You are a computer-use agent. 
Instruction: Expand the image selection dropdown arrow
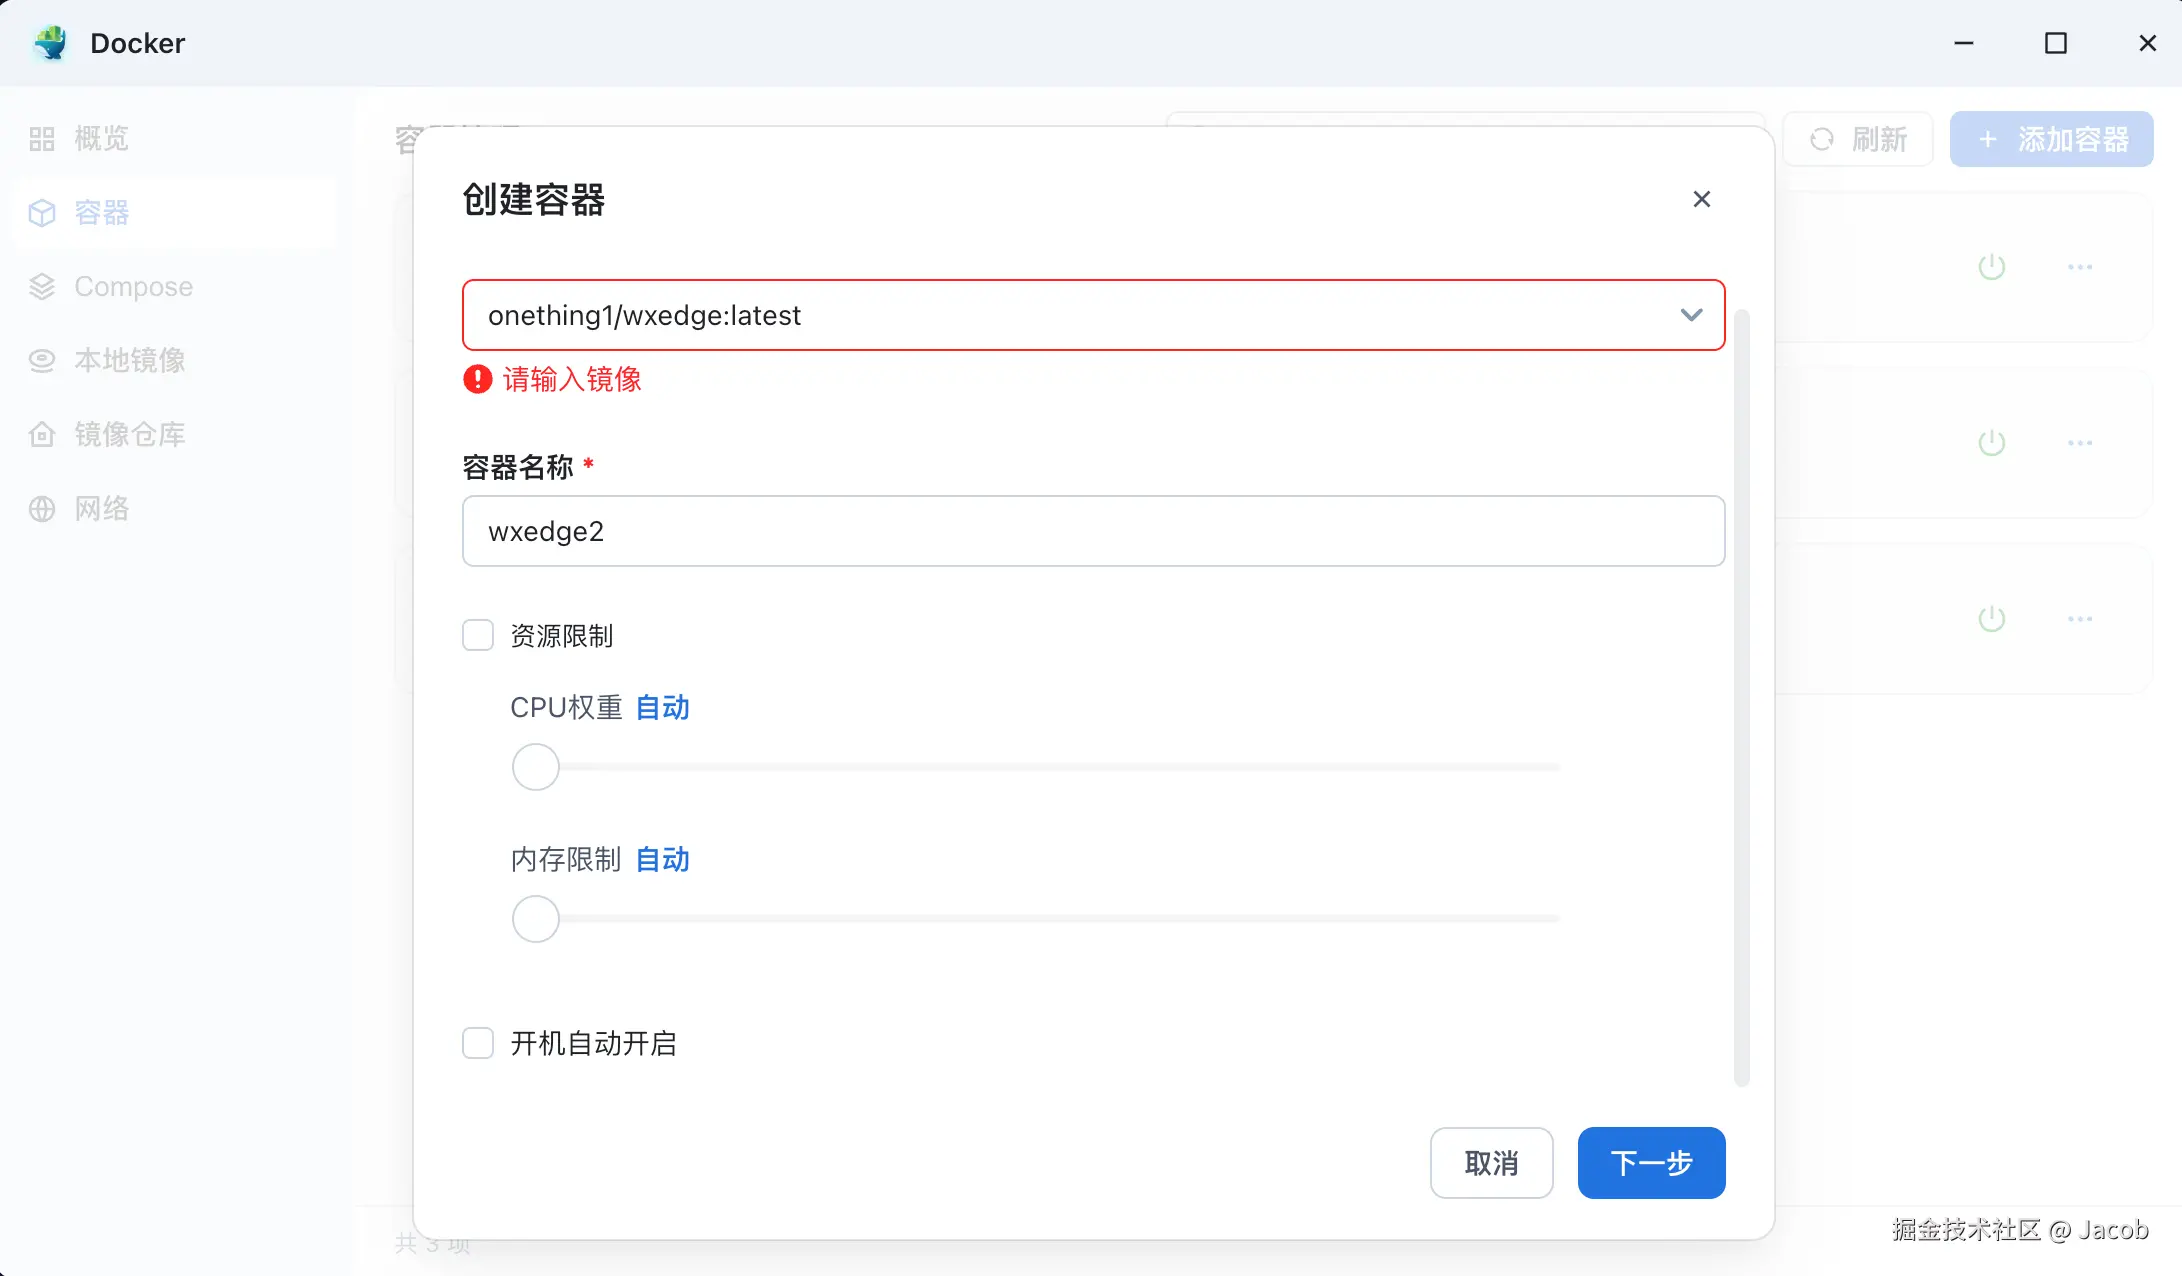(x=1691, y=315)
